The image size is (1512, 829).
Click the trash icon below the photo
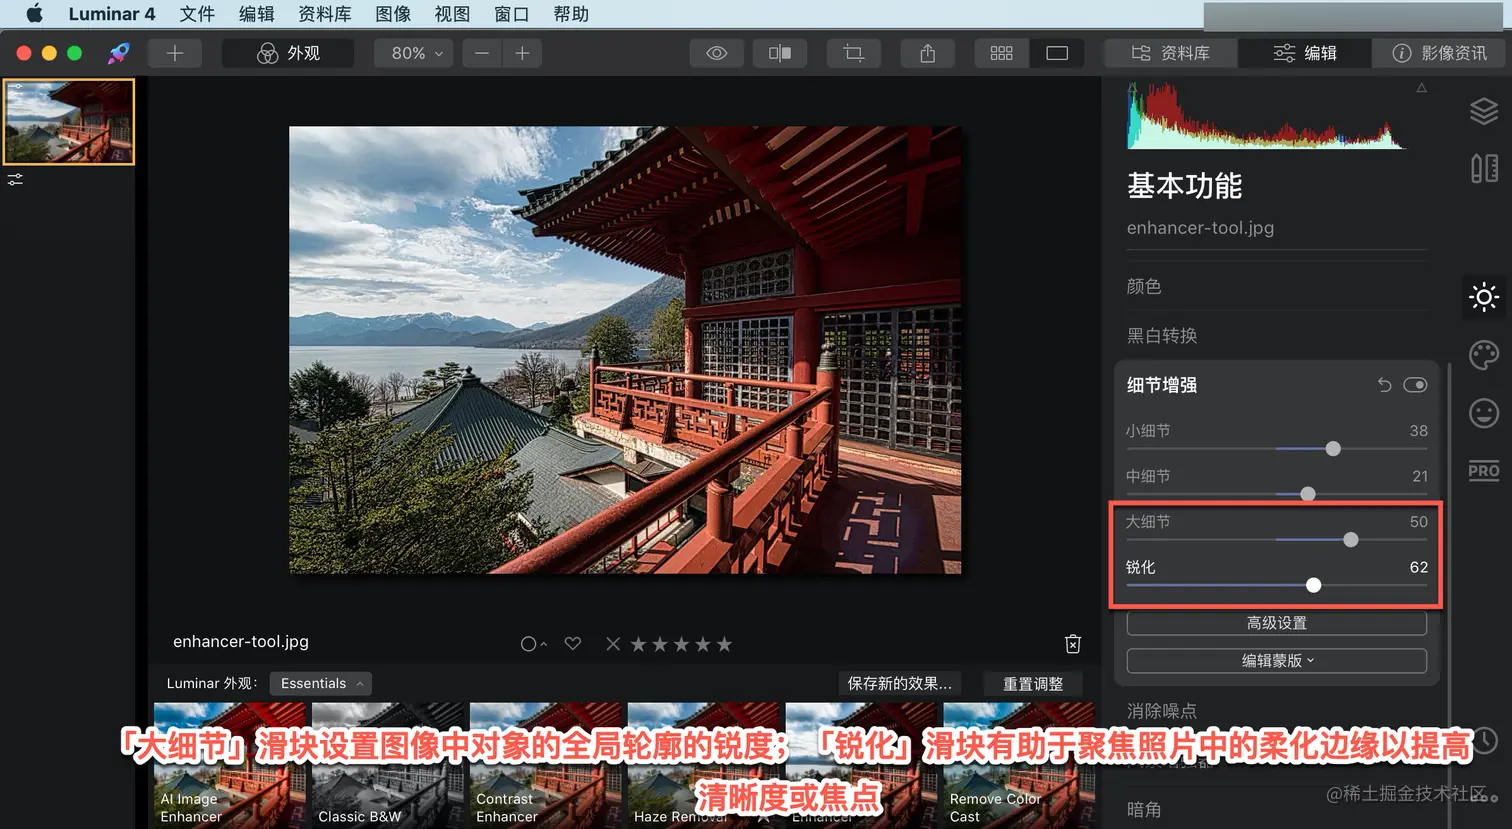[x=1073, y=644]
